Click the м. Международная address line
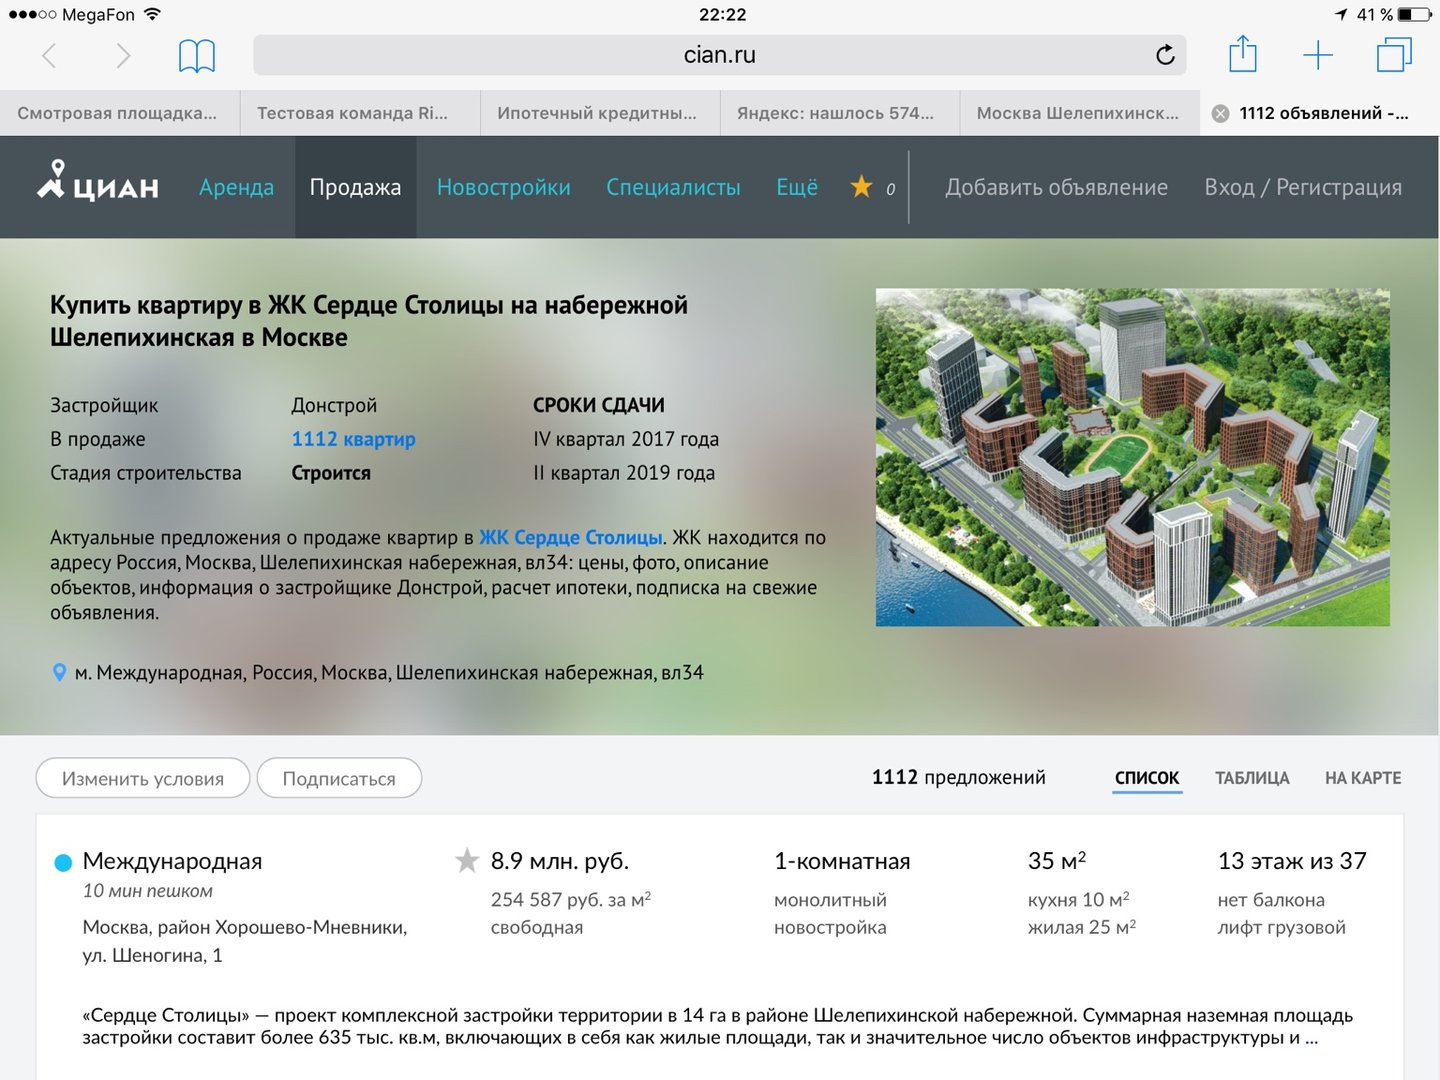 [389, 673]
